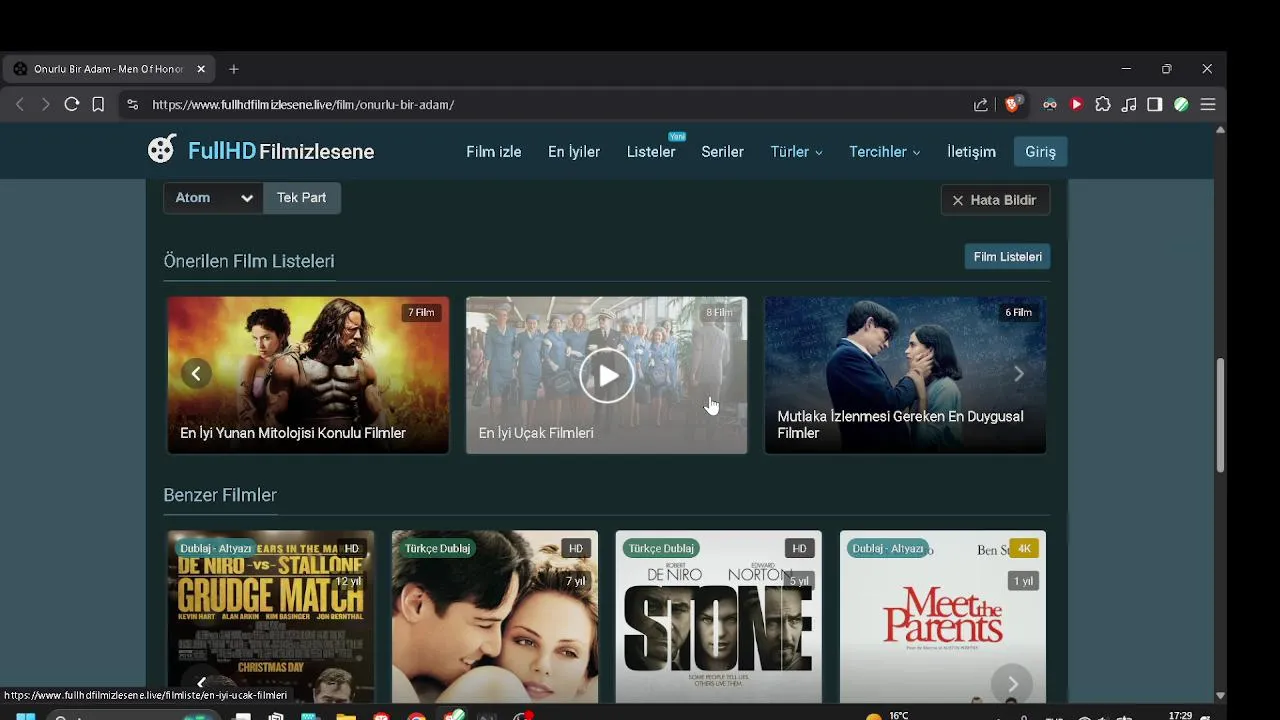Open the Seriler menu item
This screenshot has height=720, width=1280.
[722, 152]
